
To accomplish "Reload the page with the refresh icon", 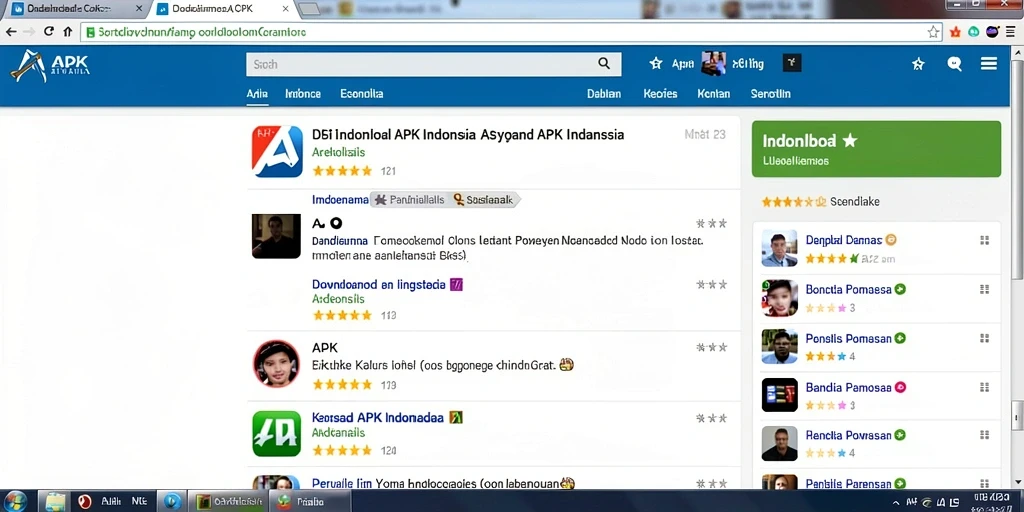I will pyautogui.click(x=48, y=31).
